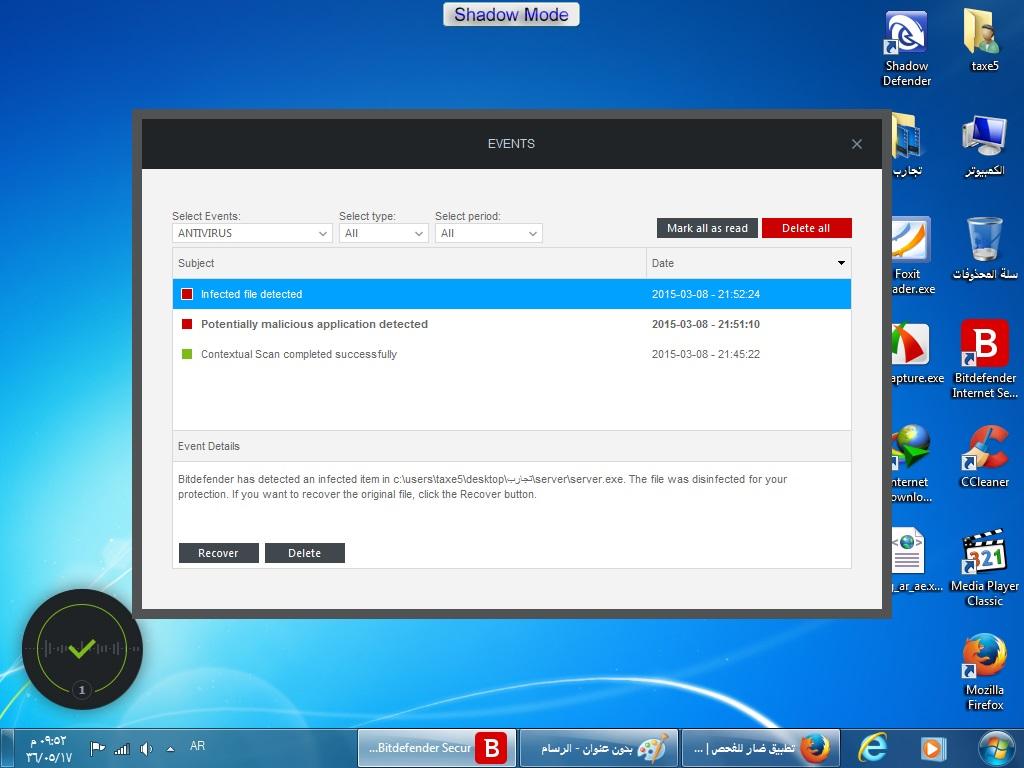Open the Action Center flag tray icon
Viewport: 1024px width, 768px height.
pyautogui.click(x=97, y=748)
